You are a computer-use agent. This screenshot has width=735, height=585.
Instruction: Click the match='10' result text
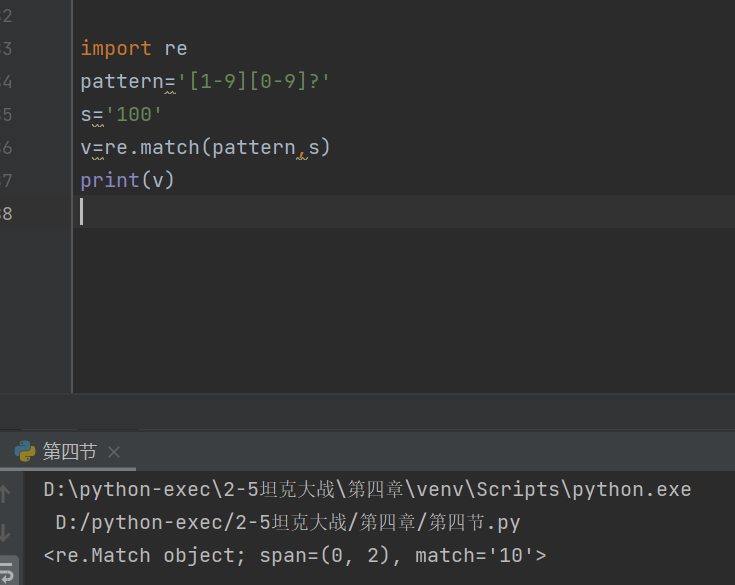pos(475,555)
